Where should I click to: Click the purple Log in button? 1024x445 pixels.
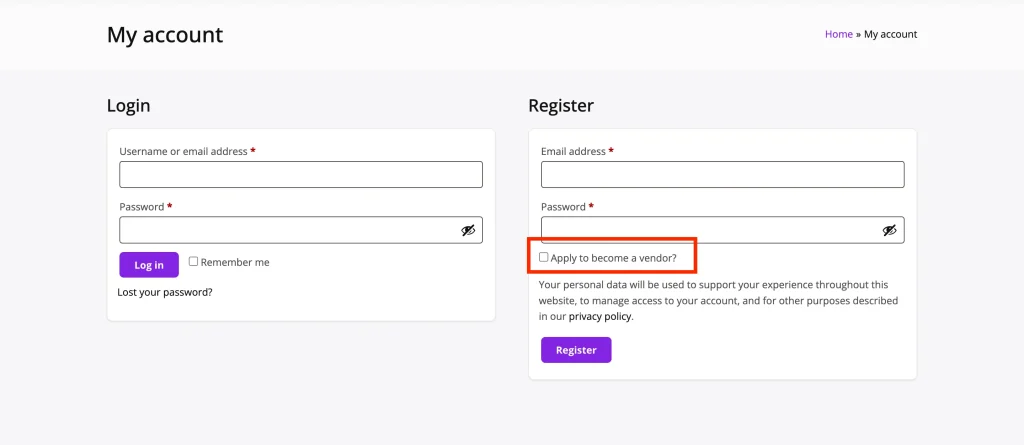pos(149,265)
